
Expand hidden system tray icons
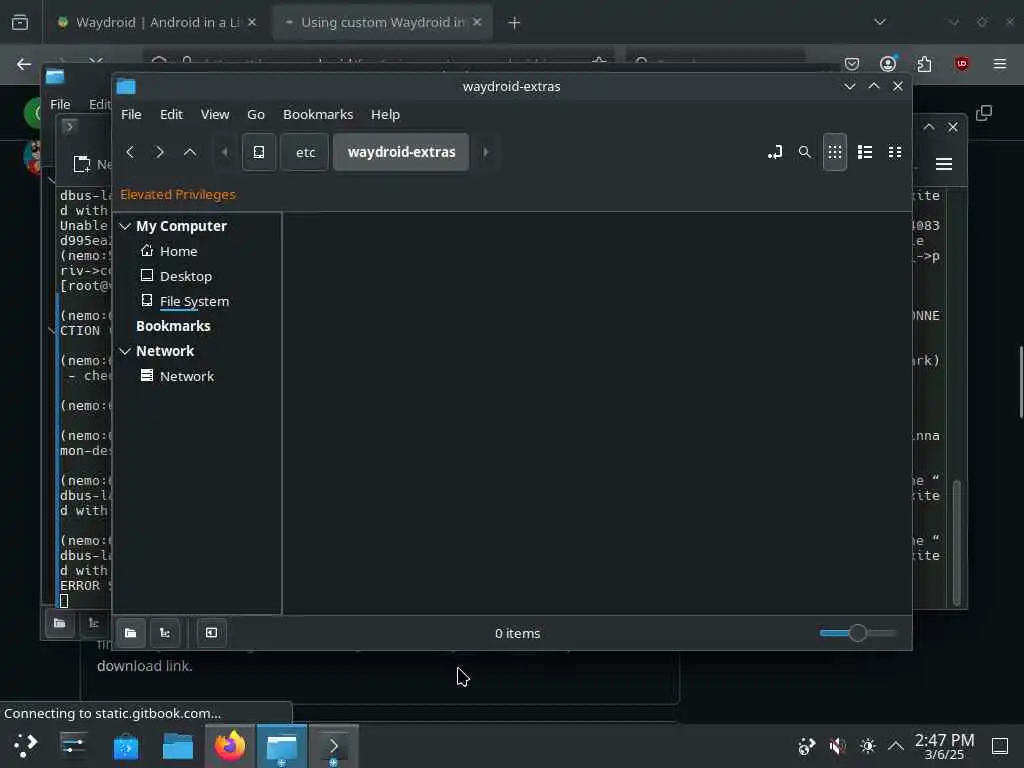[896, 746]
